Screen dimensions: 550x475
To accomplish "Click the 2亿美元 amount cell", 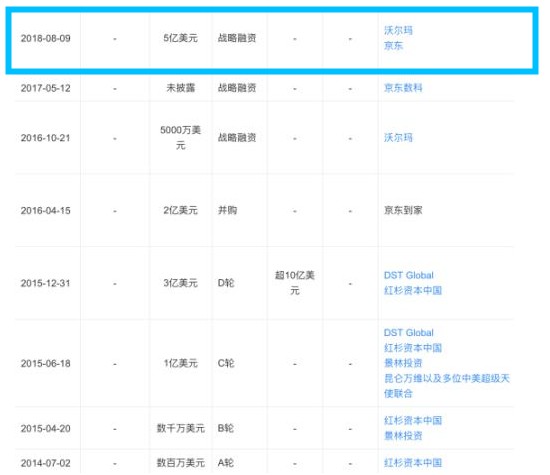I will tap(181, 210).
